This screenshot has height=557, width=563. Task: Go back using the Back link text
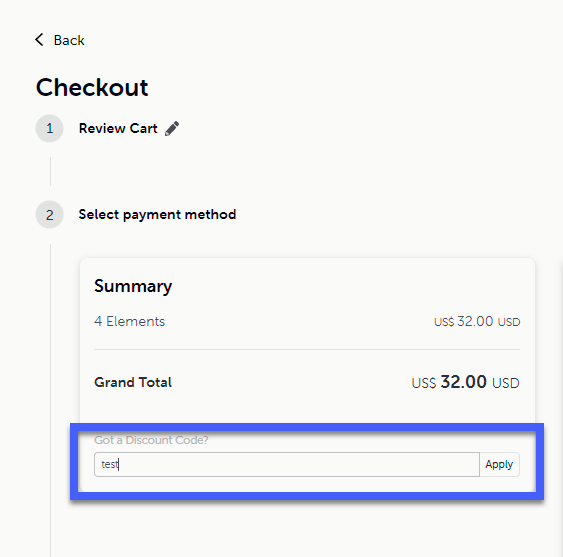69,40
